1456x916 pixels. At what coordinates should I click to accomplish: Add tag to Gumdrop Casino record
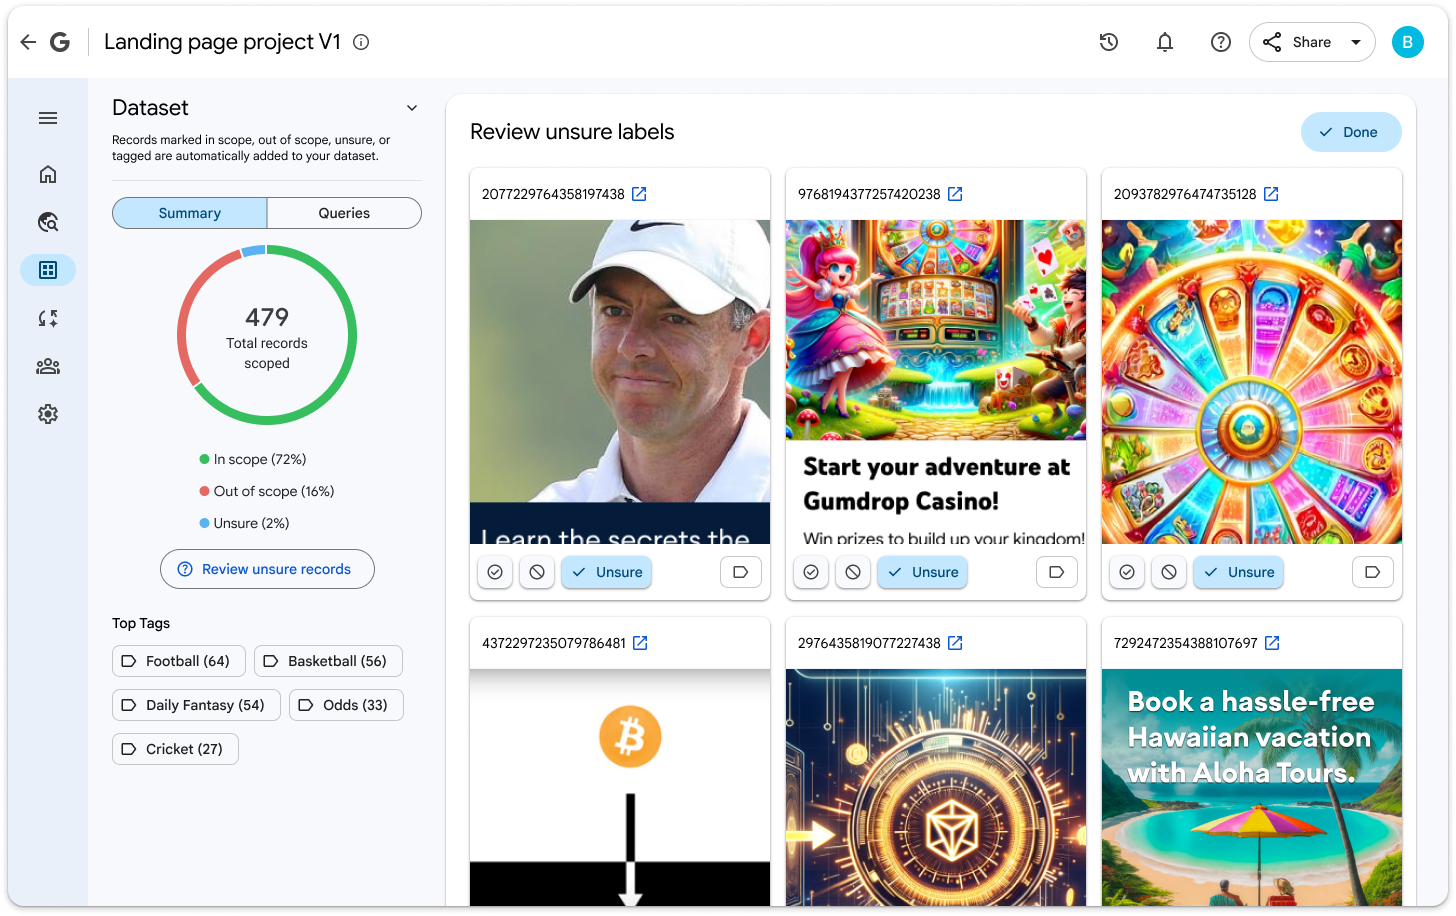(1057, 572)
